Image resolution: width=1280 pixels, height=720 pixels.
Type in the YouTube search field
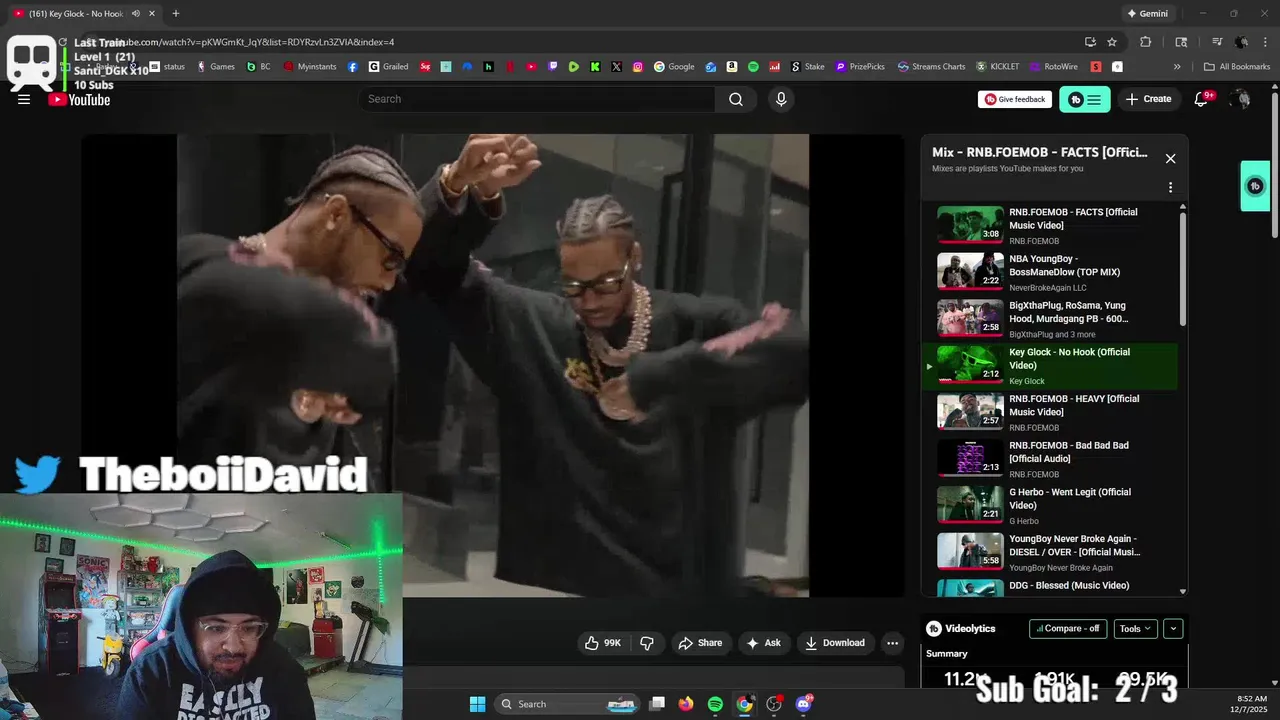pyautogui.click(x=537, y=99)
